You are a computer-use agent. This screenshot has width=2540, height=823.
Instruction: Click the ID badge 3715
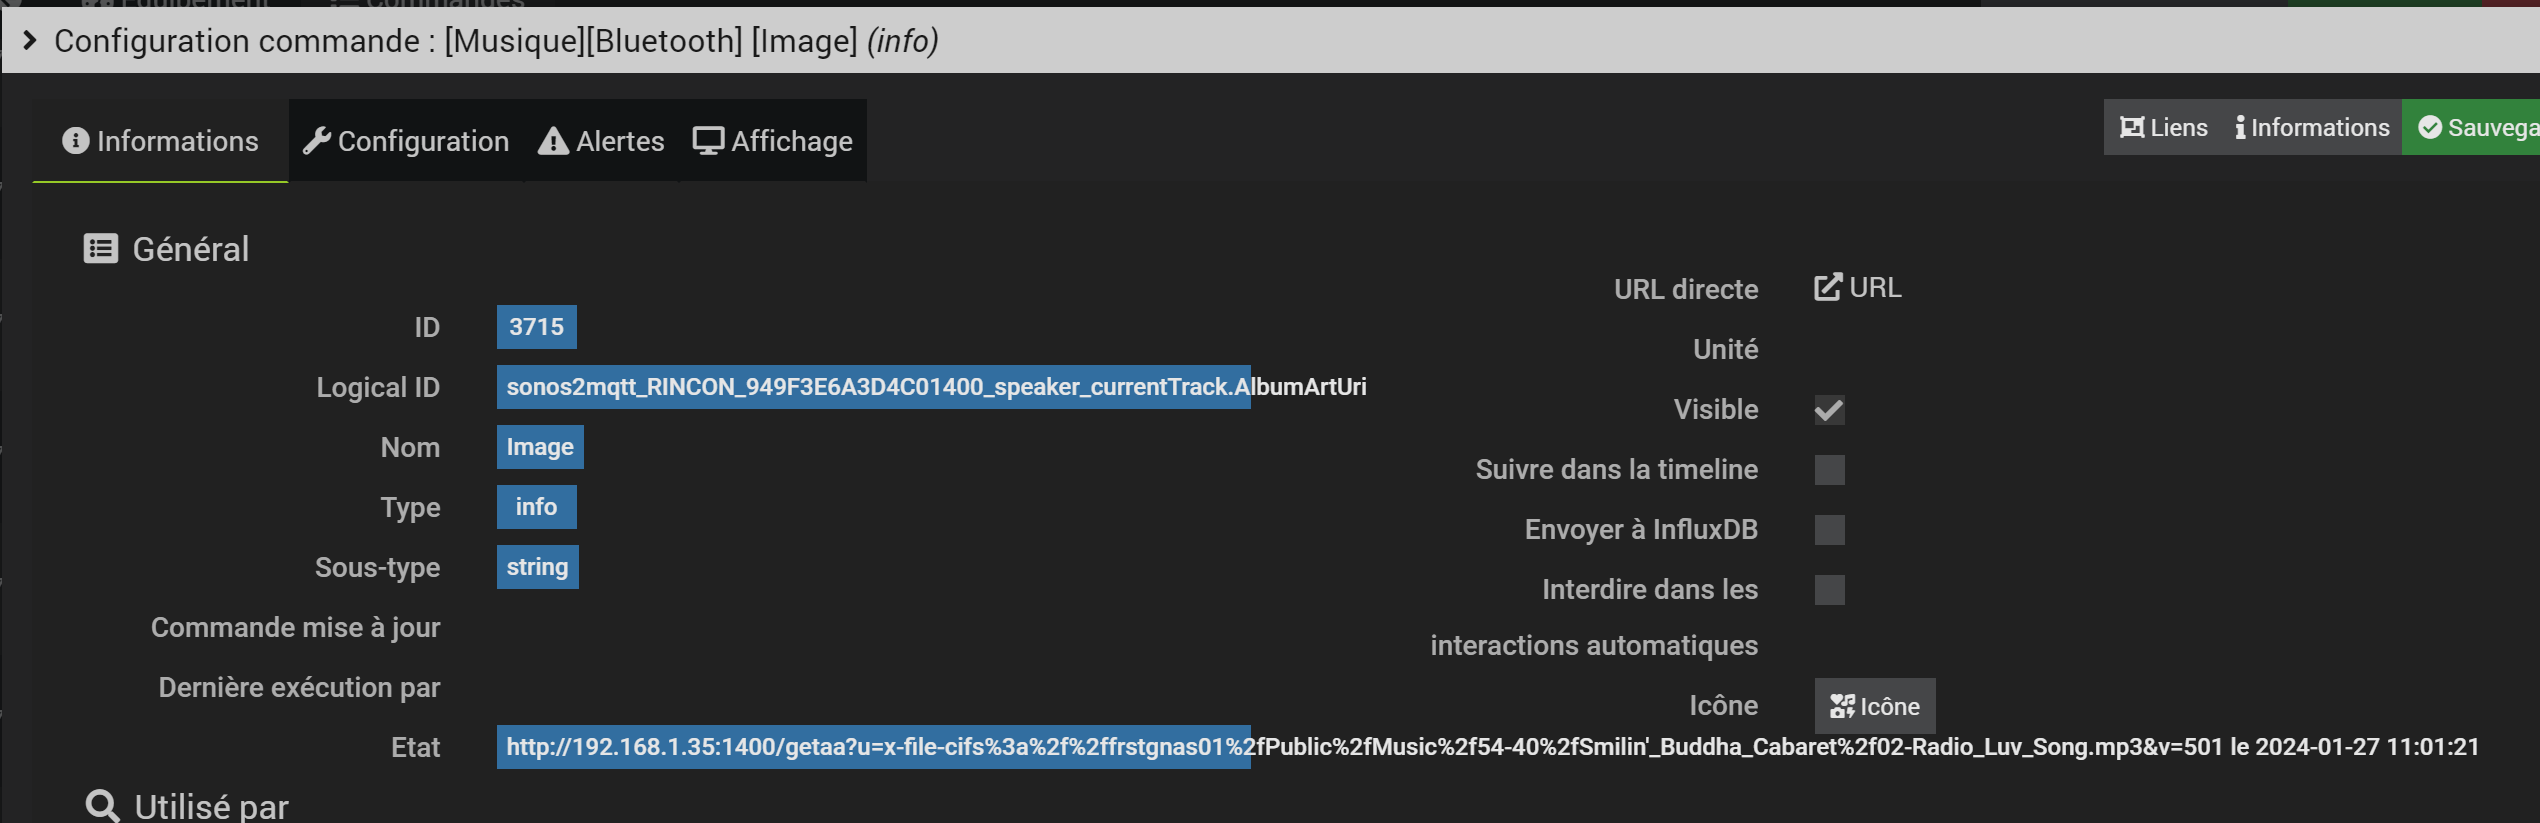pos(536,327)
